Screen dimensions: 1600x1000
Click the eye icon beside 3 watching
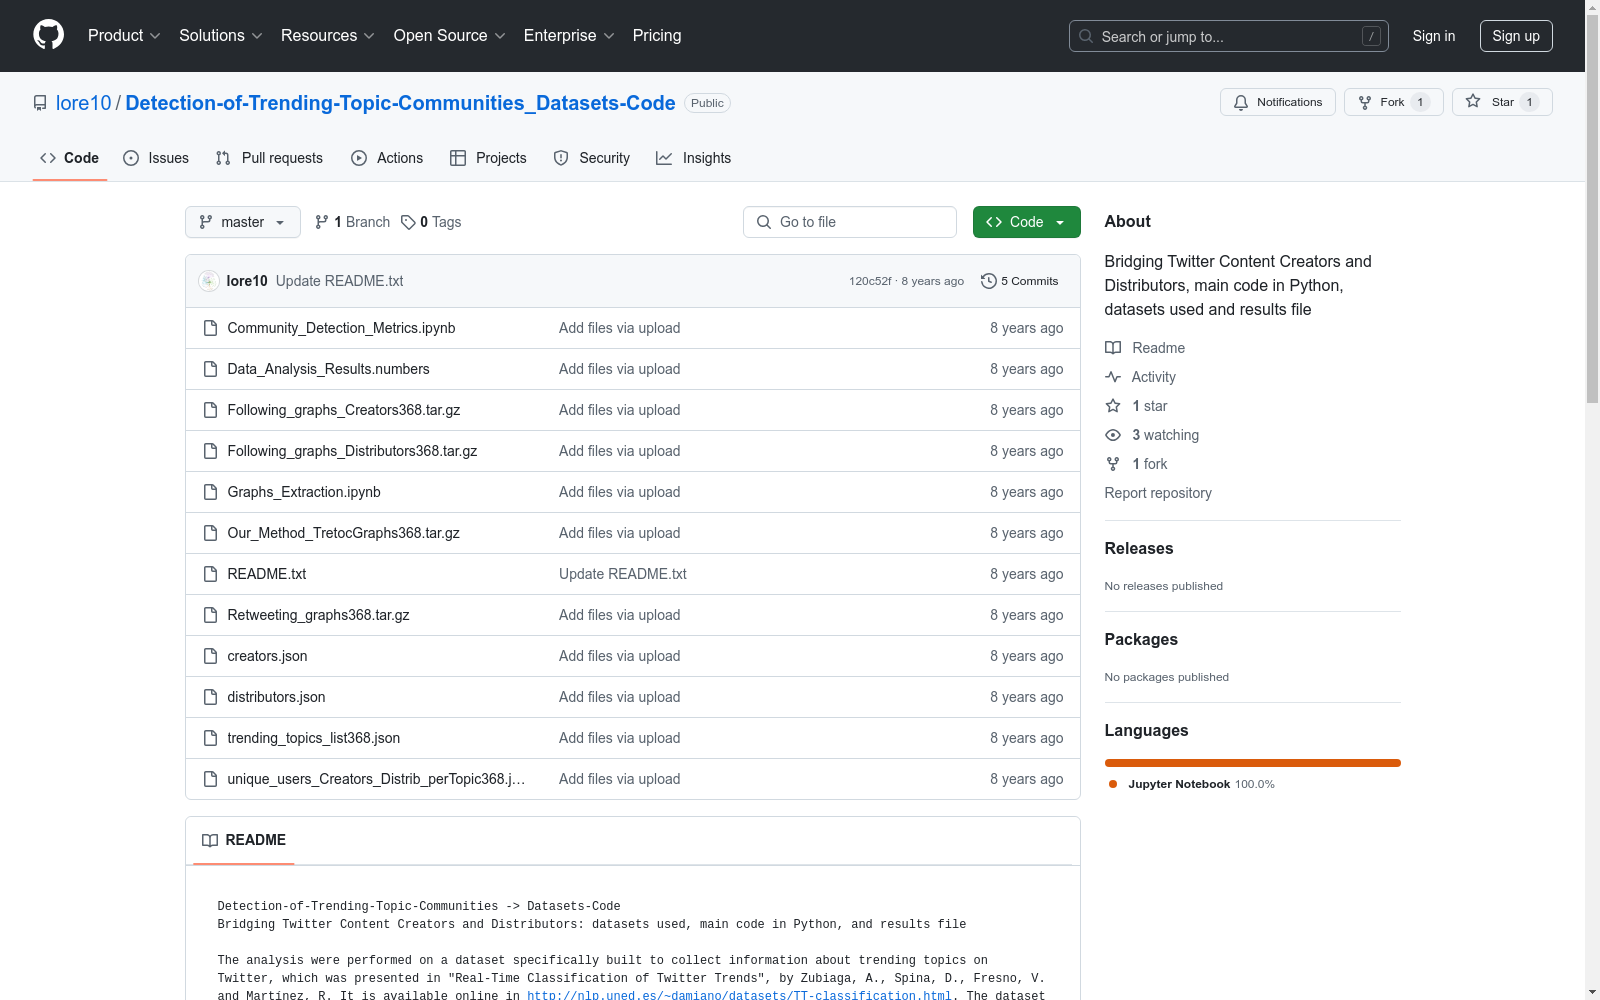point(1113,435)
